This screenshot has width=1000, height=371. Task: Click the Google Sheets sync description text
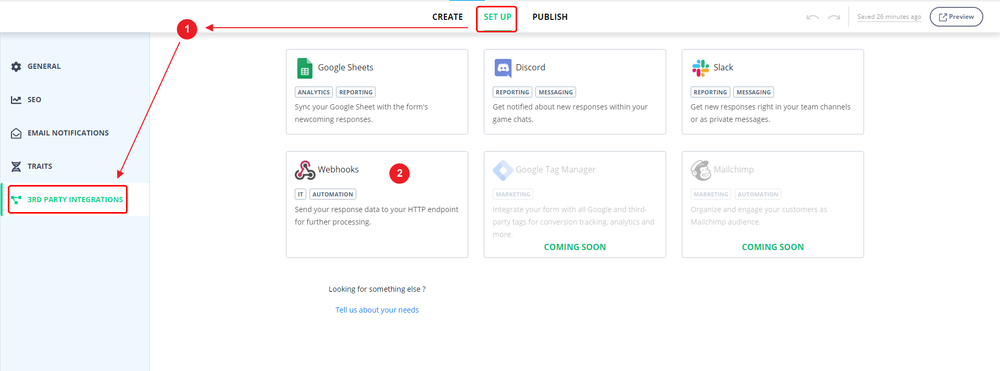pyautogui.click(x=361, y=113)
